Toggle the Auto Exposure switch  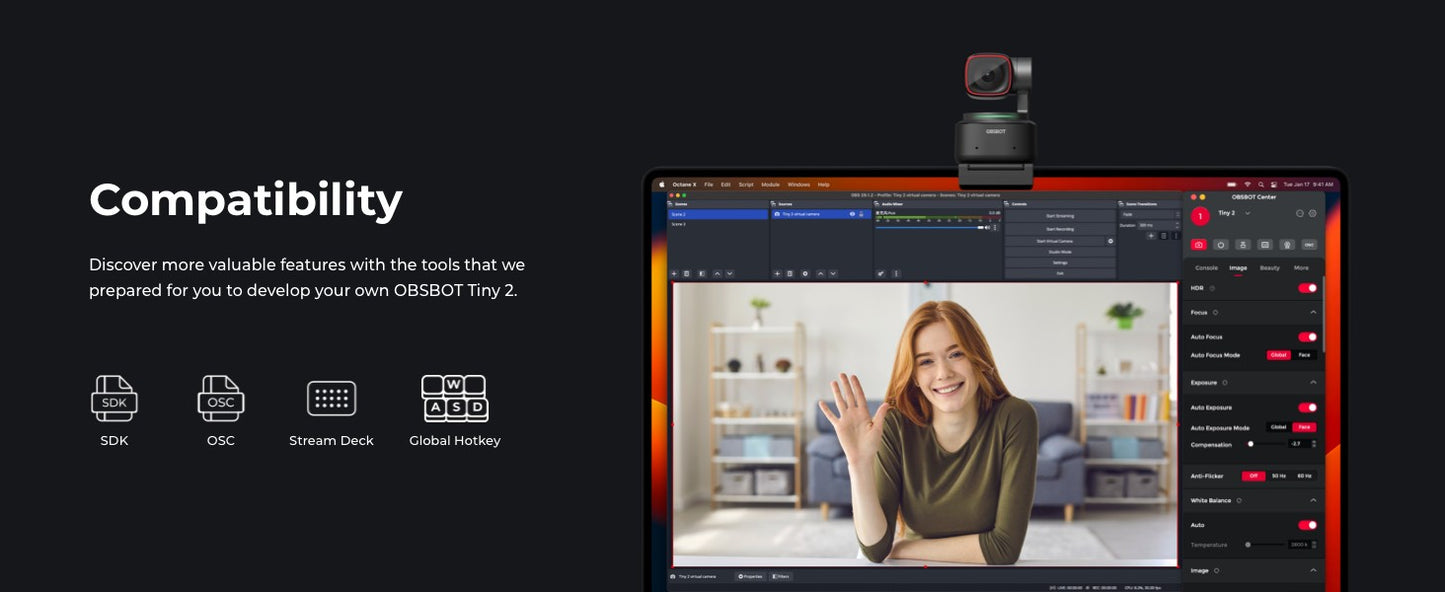point(1307,408)
